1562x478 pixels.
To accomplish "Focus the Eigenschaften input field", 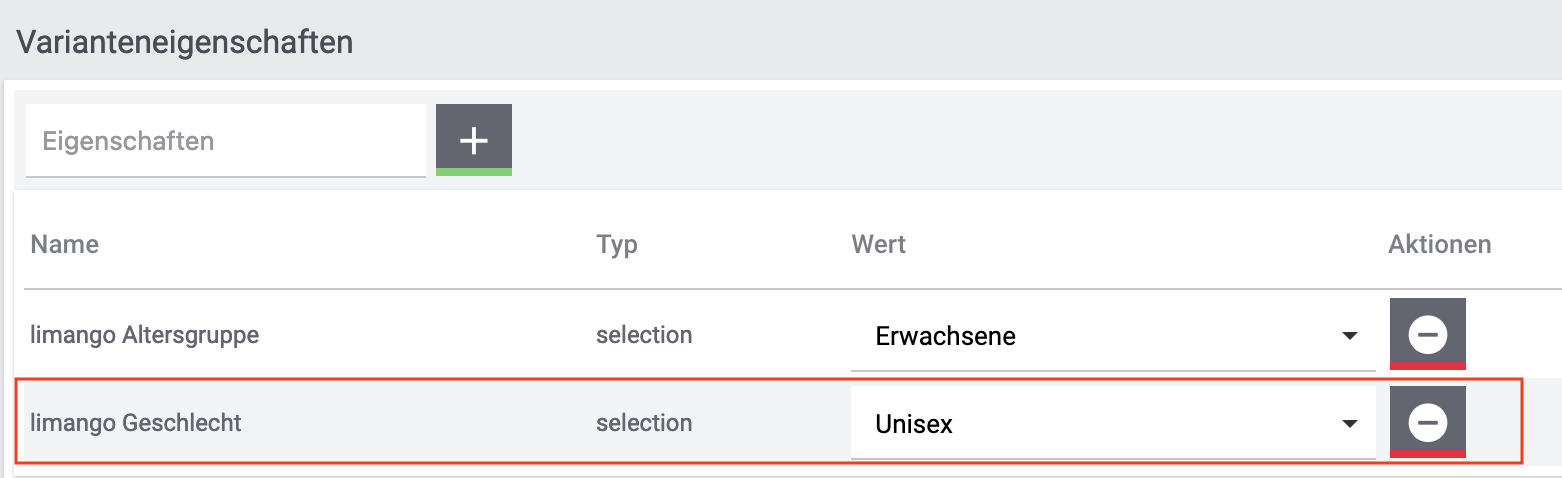I will (225, 141).
